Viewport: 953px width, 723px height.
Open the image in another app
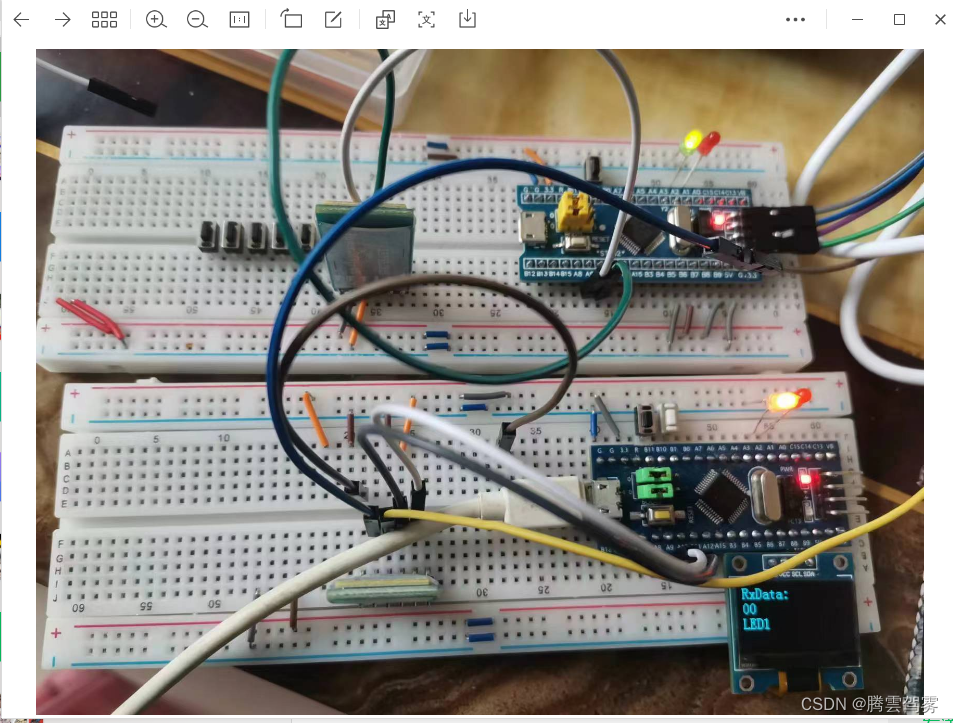pos(384,18)
